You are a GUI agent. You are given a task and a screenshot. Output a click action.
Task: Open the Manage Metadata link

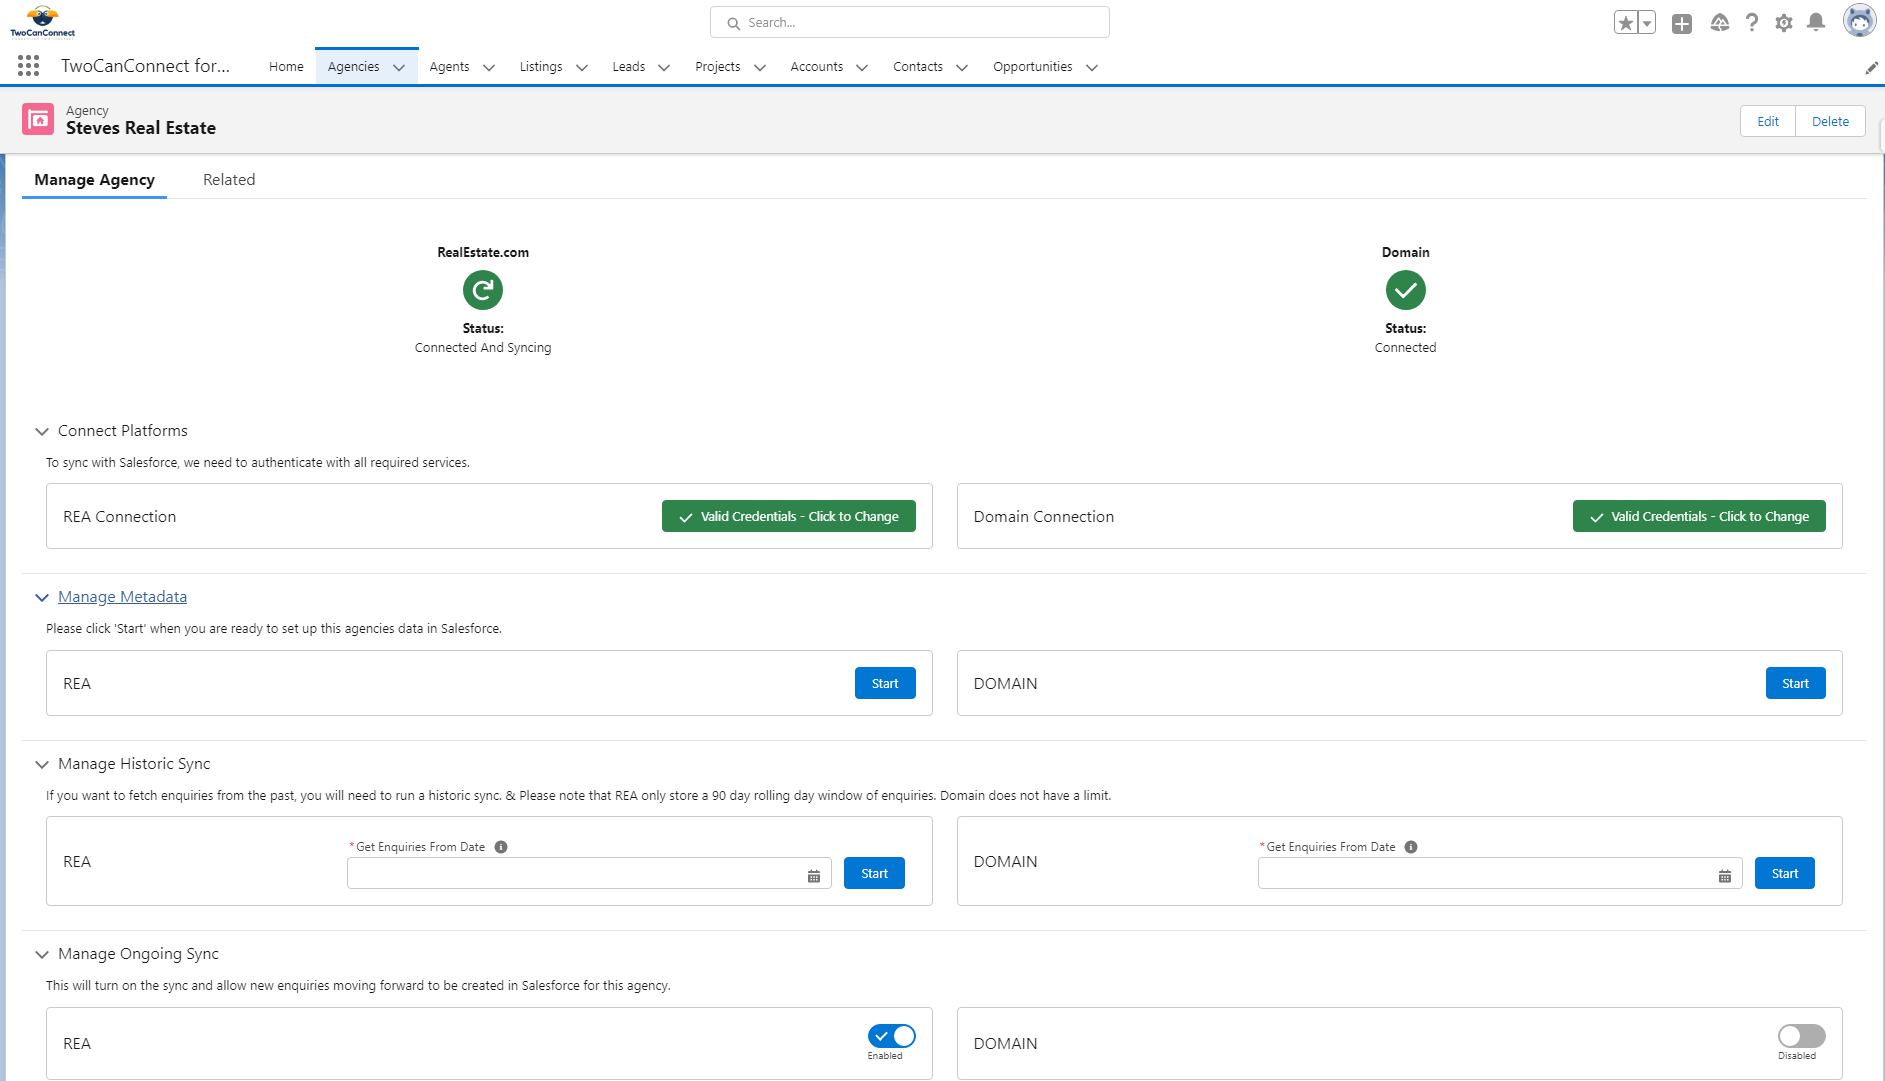pos(123,596)
